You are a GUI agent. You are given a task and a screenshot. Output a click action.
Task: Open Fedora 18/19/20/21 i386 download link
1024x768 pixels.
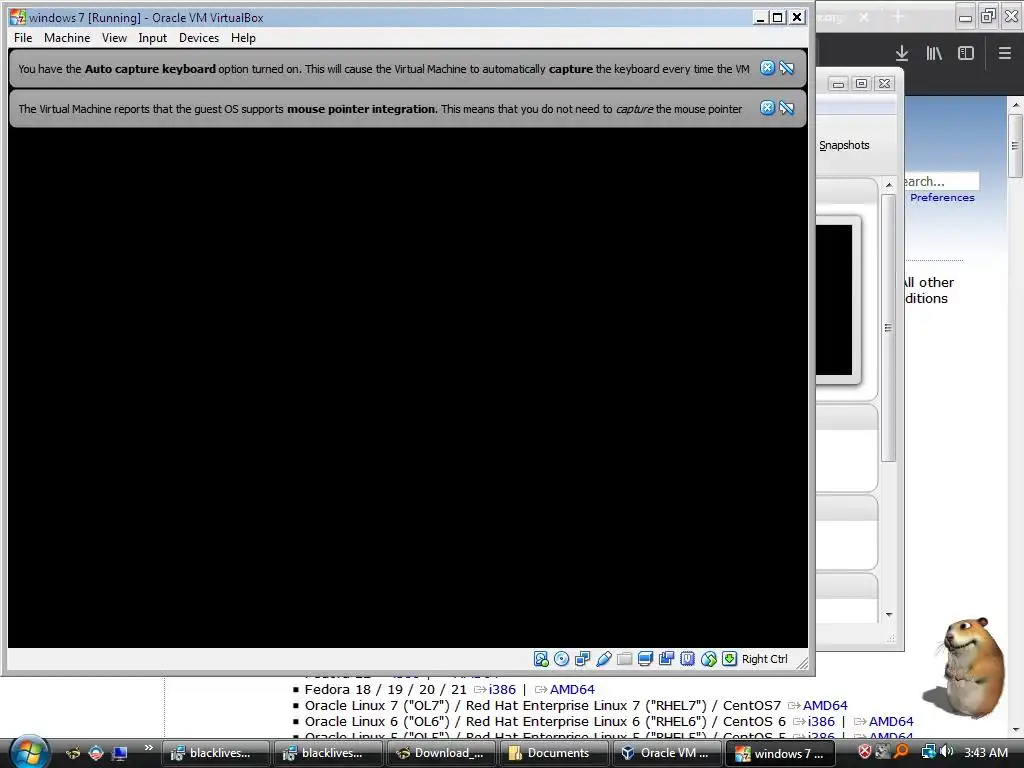click(502, 690)
